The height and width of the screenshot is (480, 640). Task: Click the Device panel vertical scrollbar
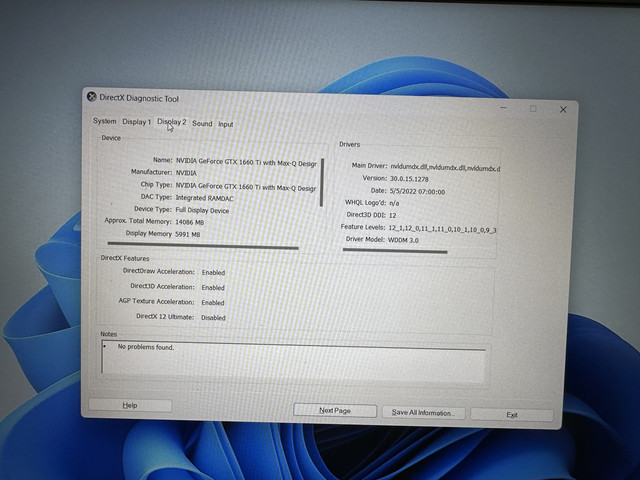322,182
